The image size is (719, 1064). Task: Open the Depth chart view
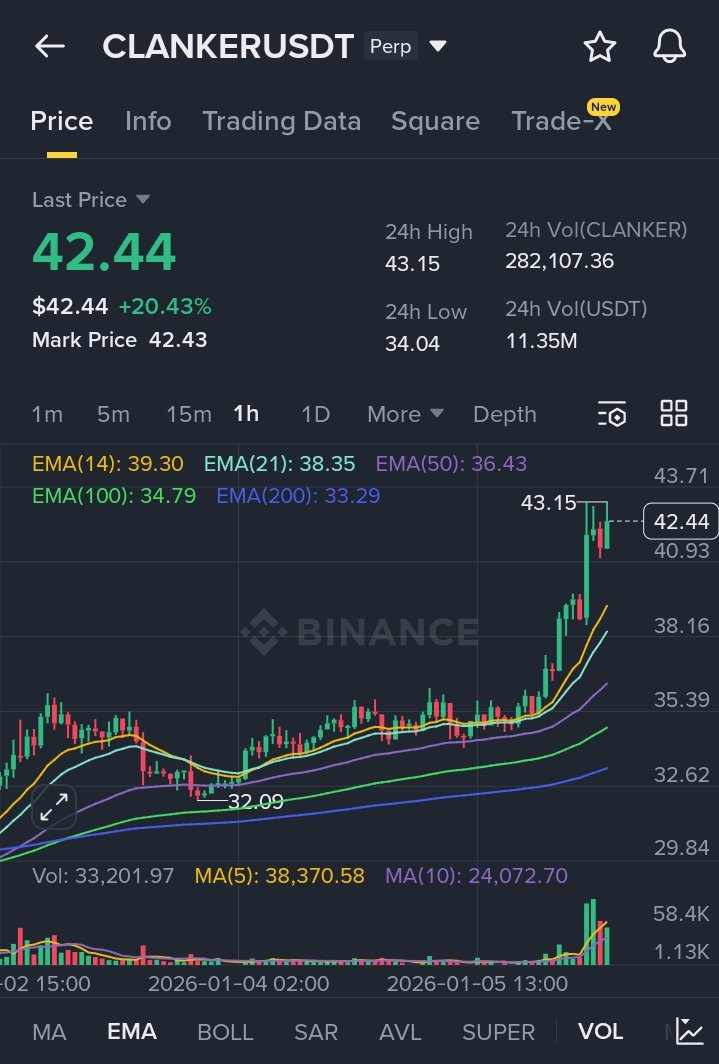coord(505,414)
